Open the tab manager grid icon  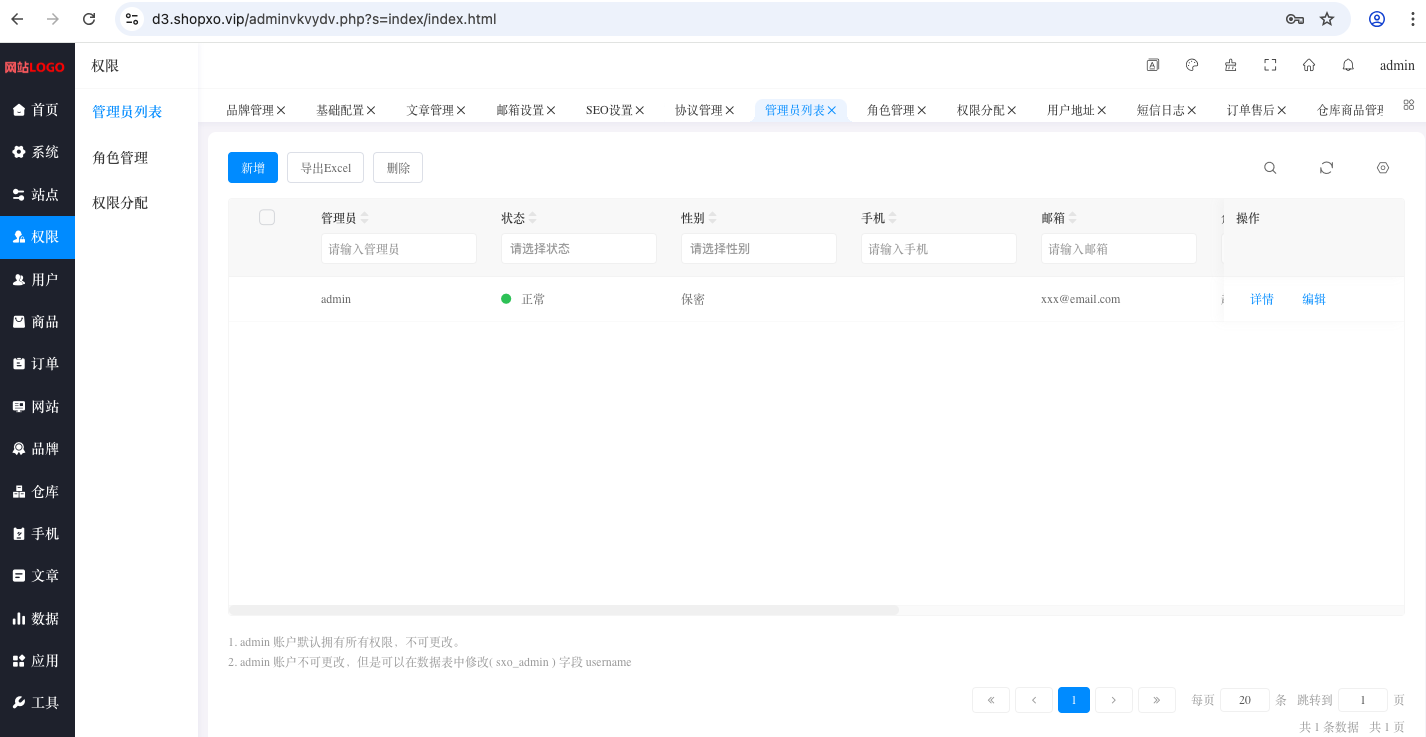coord(1408,104)
